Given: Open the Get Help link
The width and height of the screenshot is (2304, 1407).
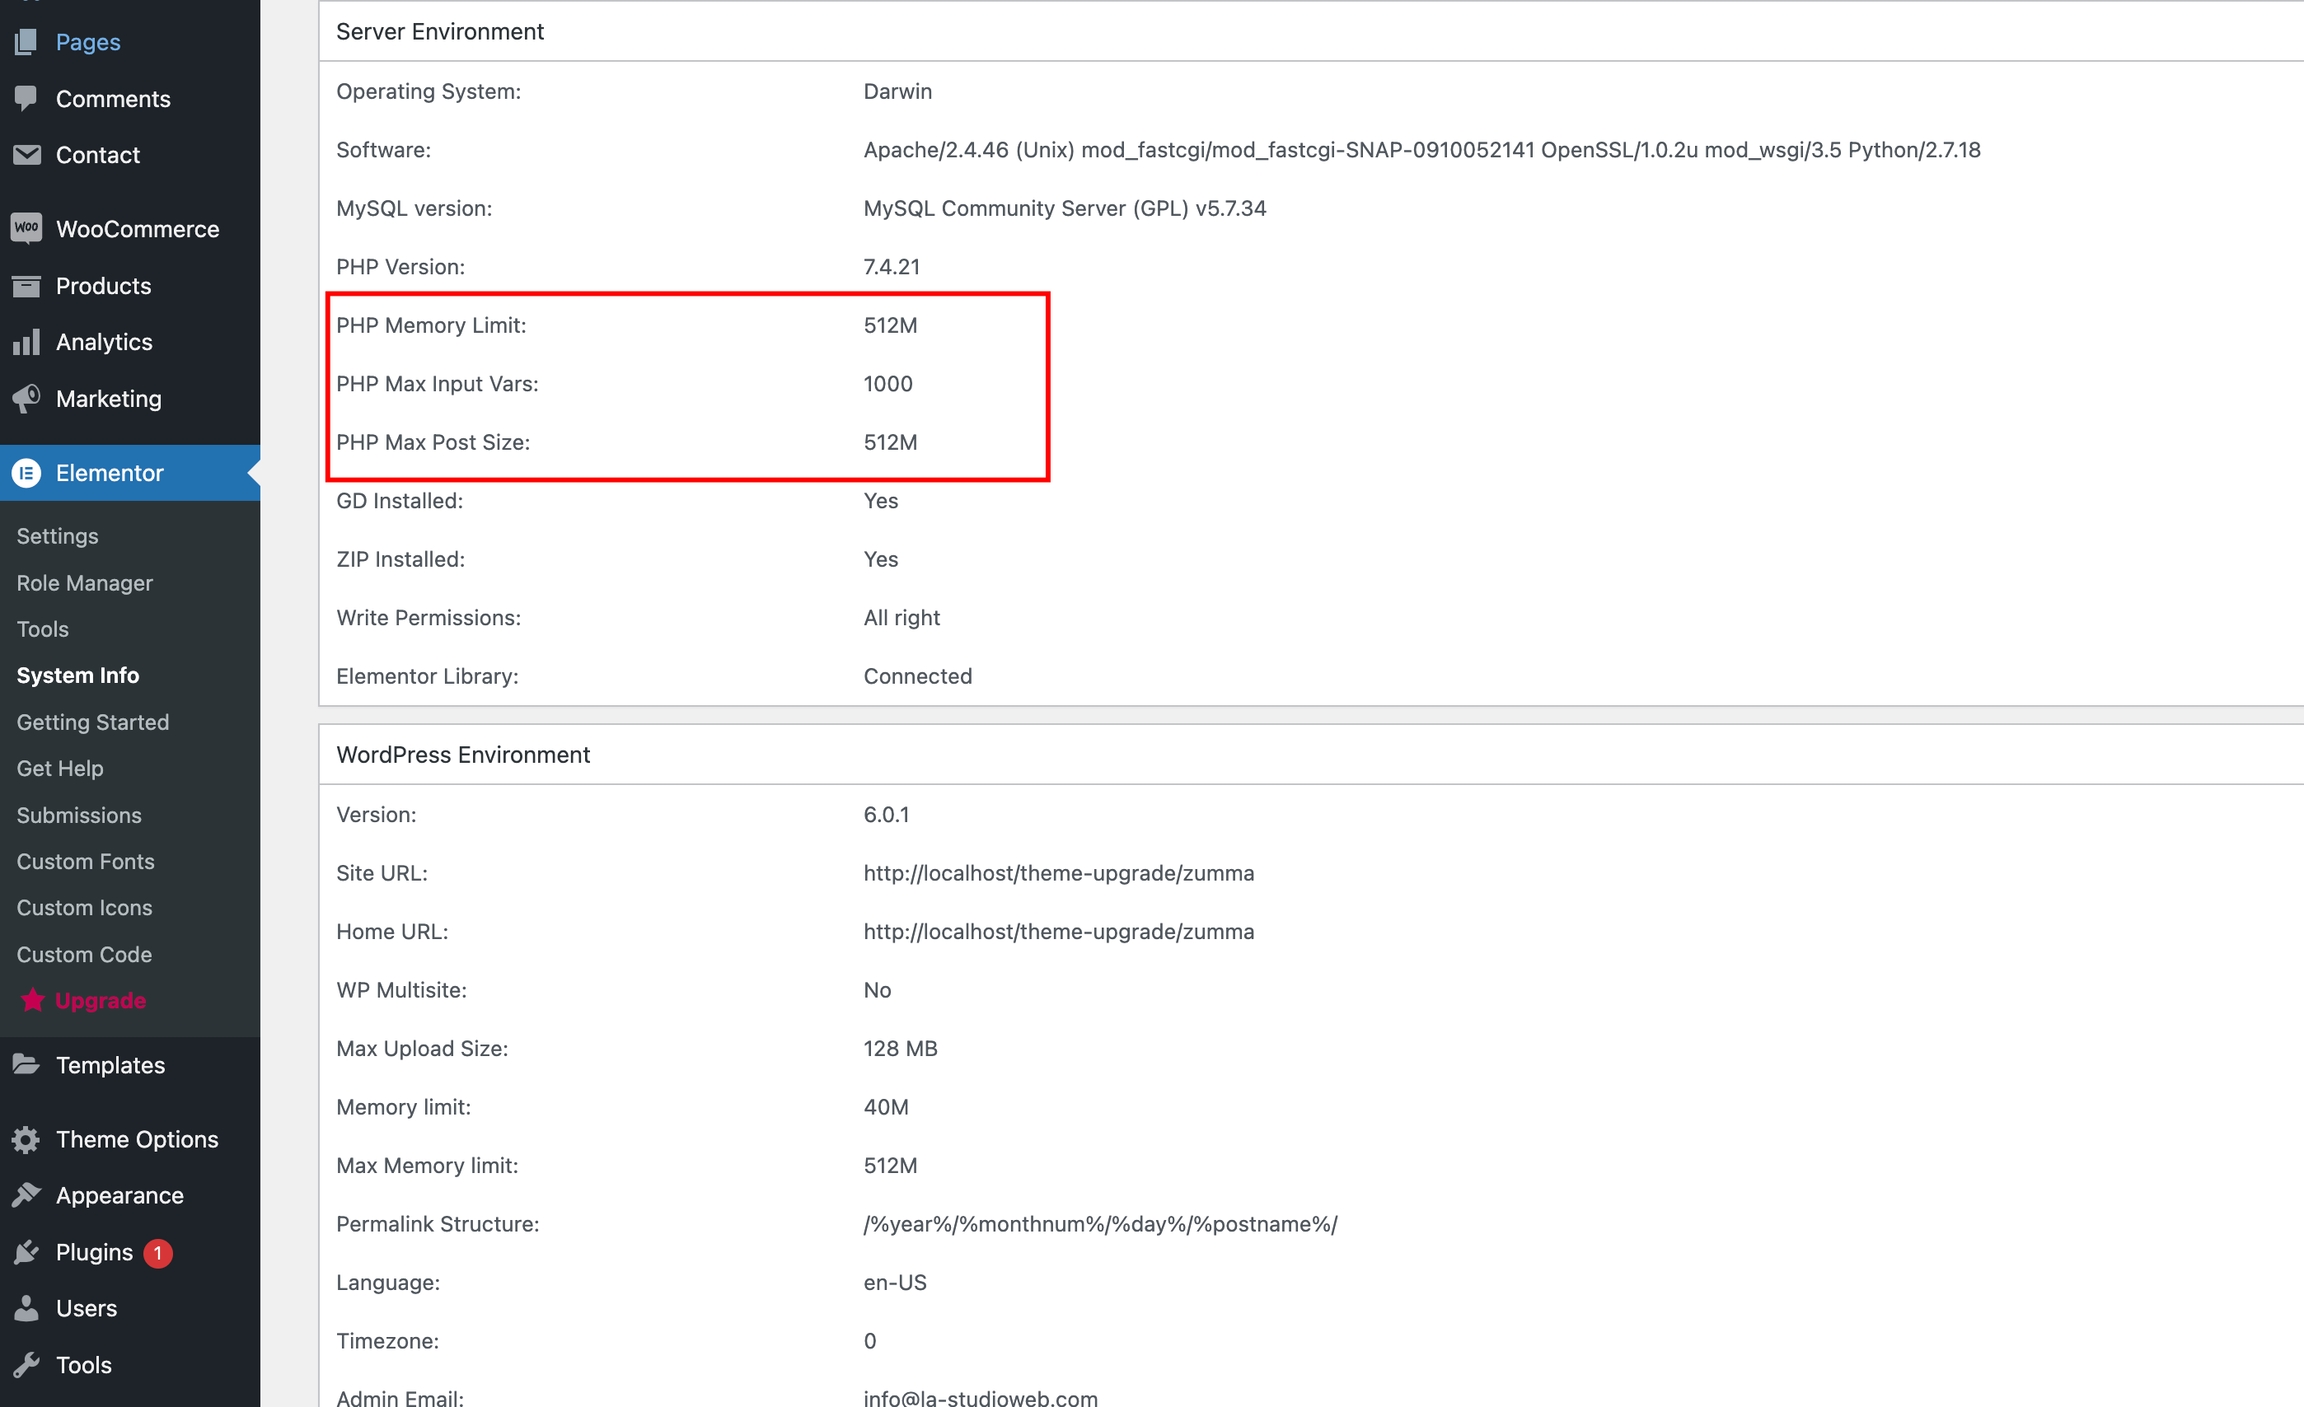Looking at the screenshot, I should click(x=60, y=768).
